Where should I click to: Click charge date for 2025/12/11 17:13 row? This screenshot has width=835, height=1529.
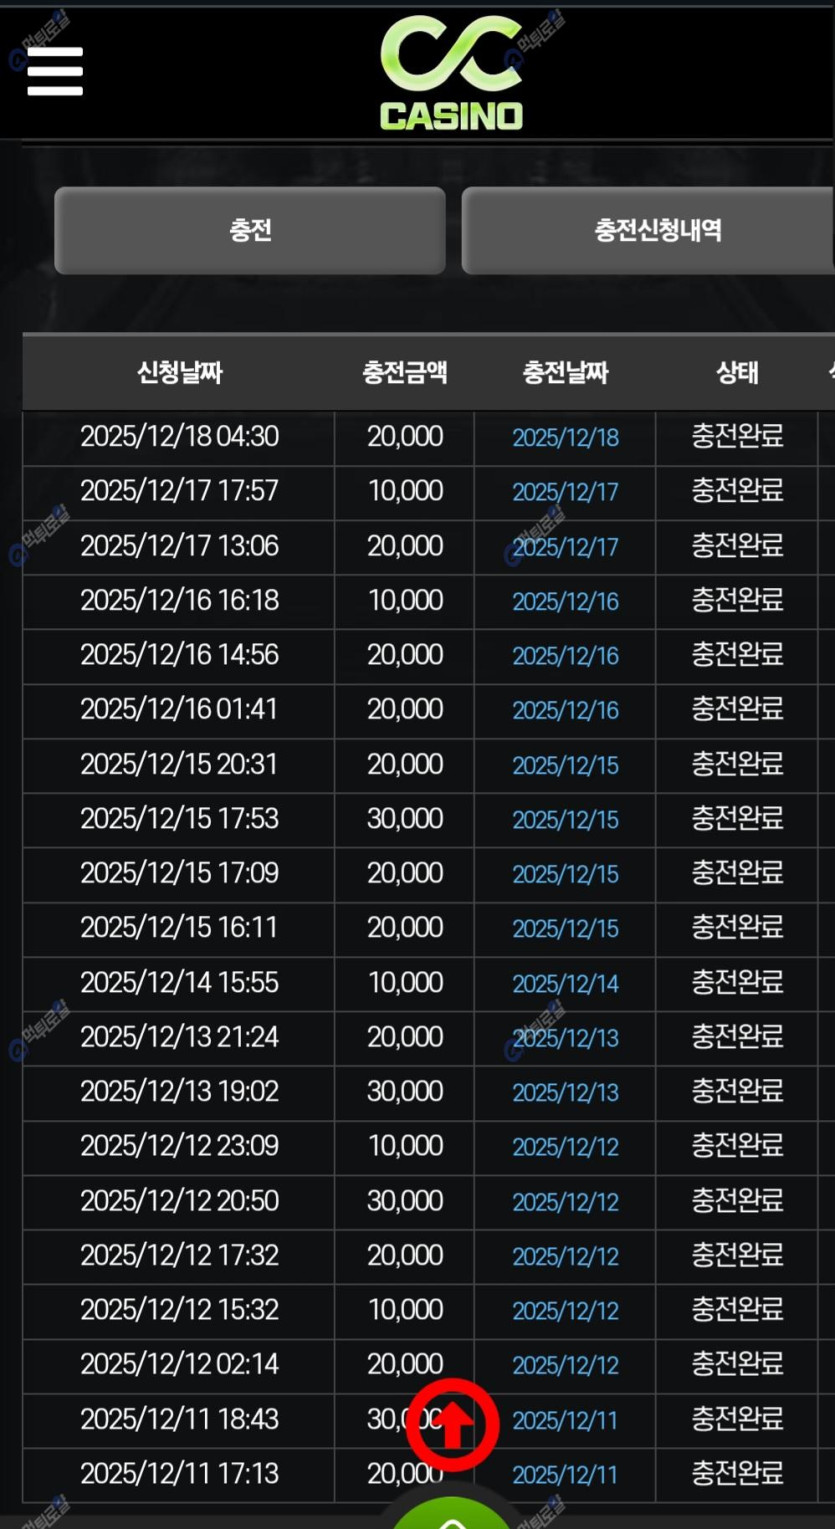coord(565,1475)
